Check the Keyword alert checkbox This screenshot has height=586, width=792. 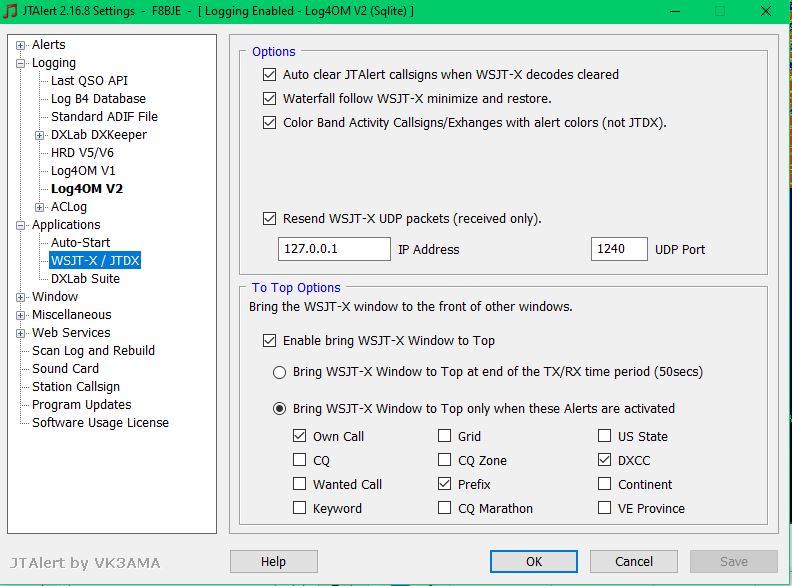(x=300, y=507)
